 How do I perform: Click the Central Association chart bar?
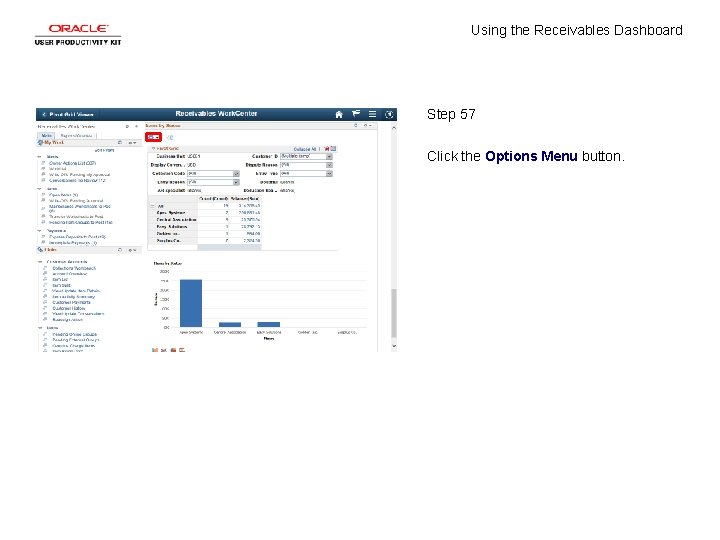coord(230,325)
